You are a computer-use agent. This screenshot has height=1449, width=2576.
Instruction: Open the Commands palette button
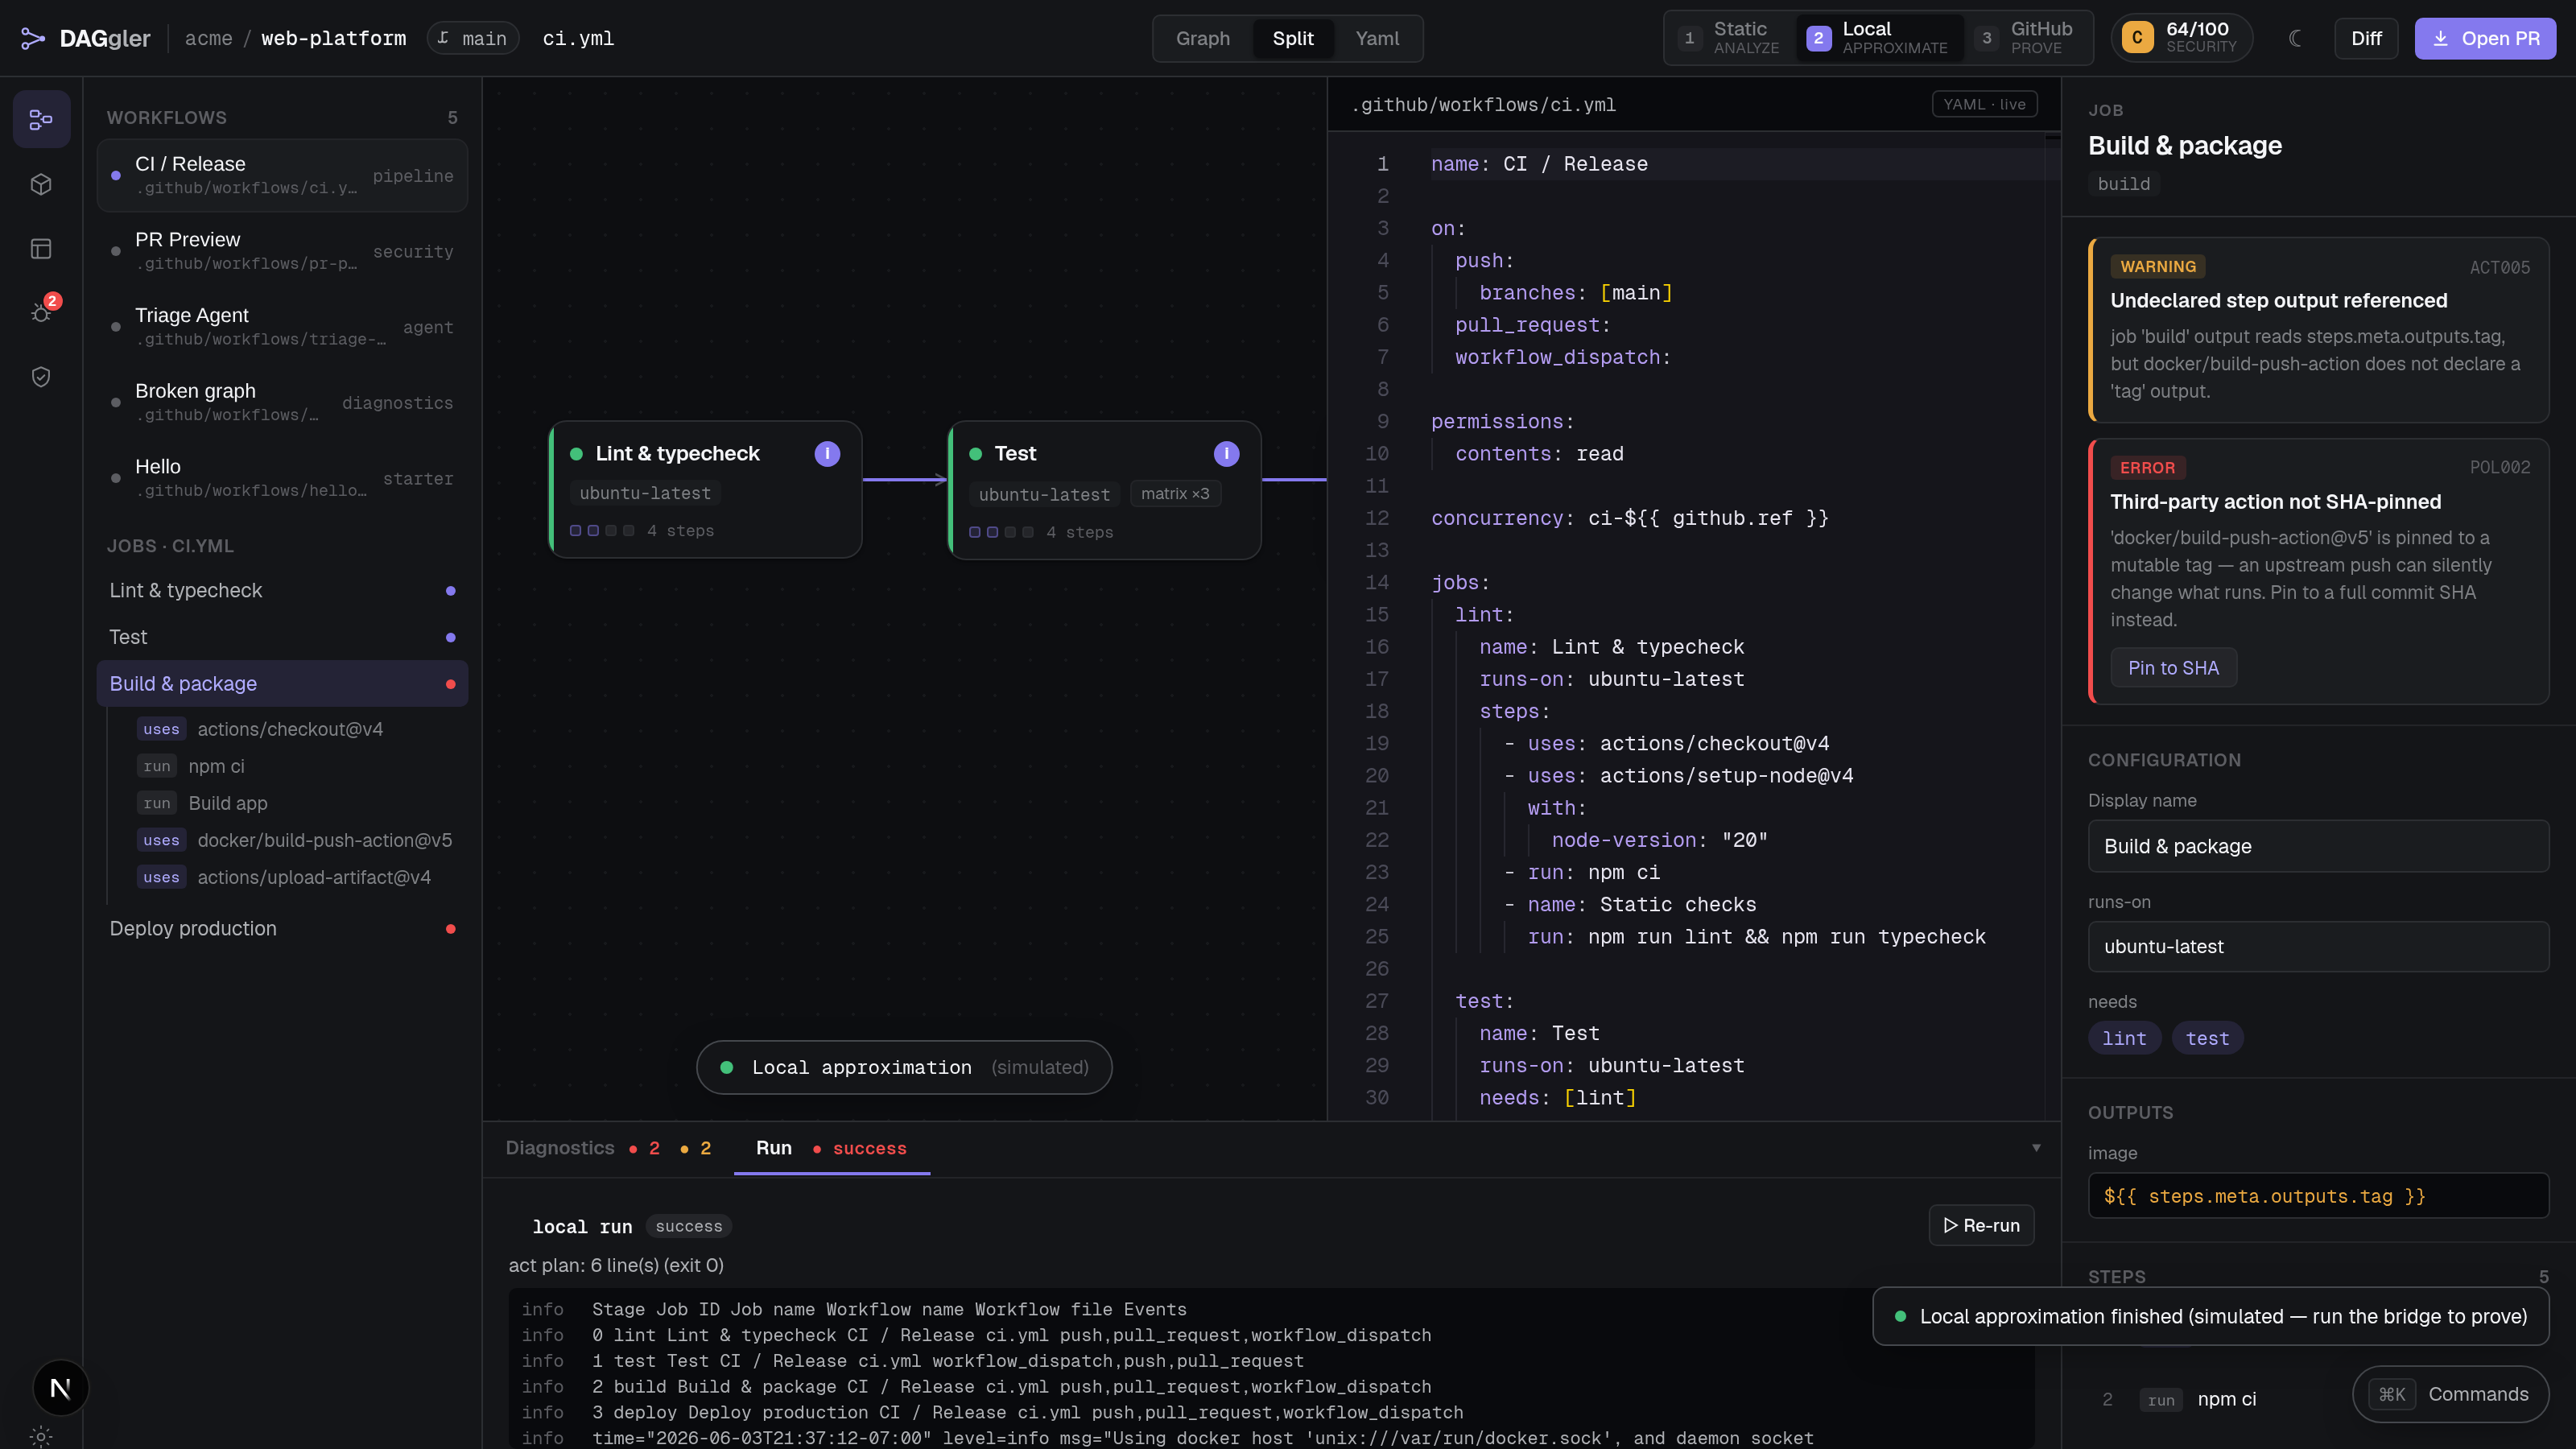pos(2450,1394)
